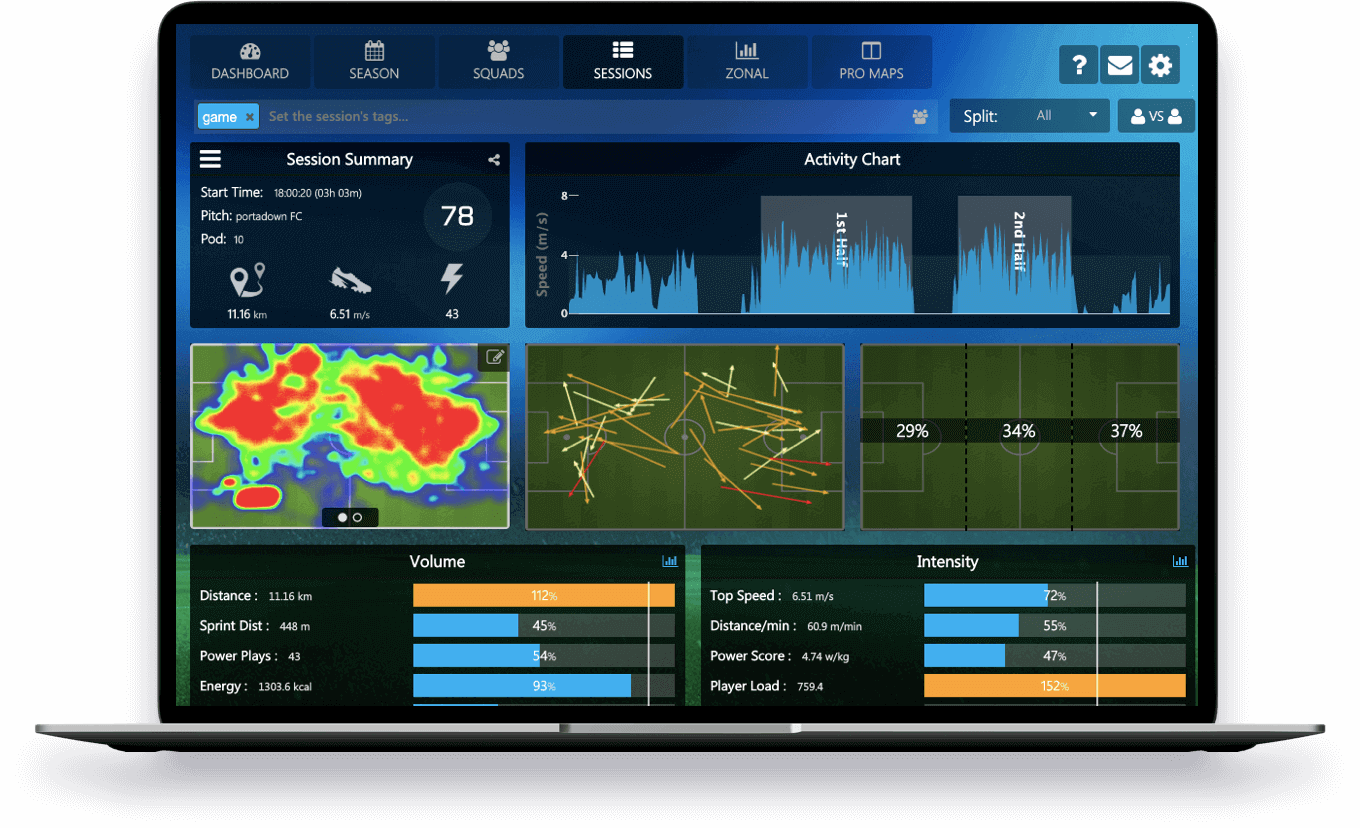Click the Distance 112% bar
1360x828 pixels.
coord(544,596)
